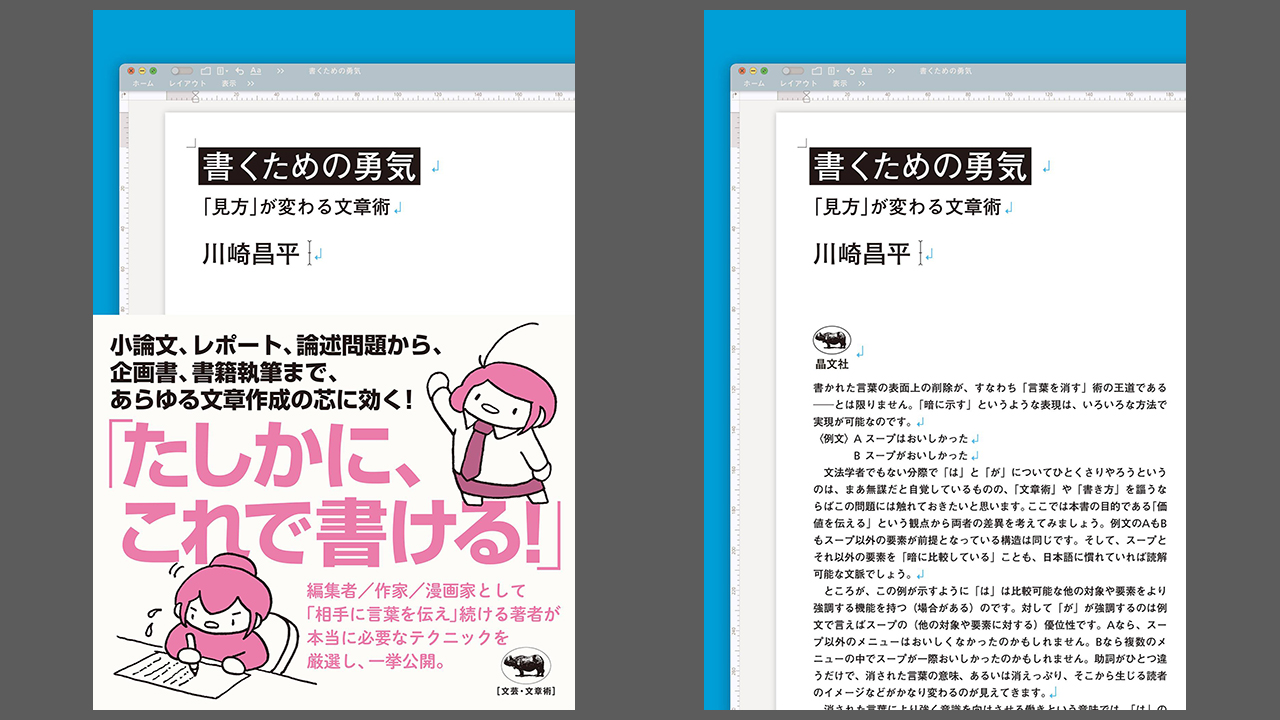Click the Undo arrow in the body-text cover's window
Image resolution: width=1280 pixels, height=720 pixels.
tap(851, 71)
